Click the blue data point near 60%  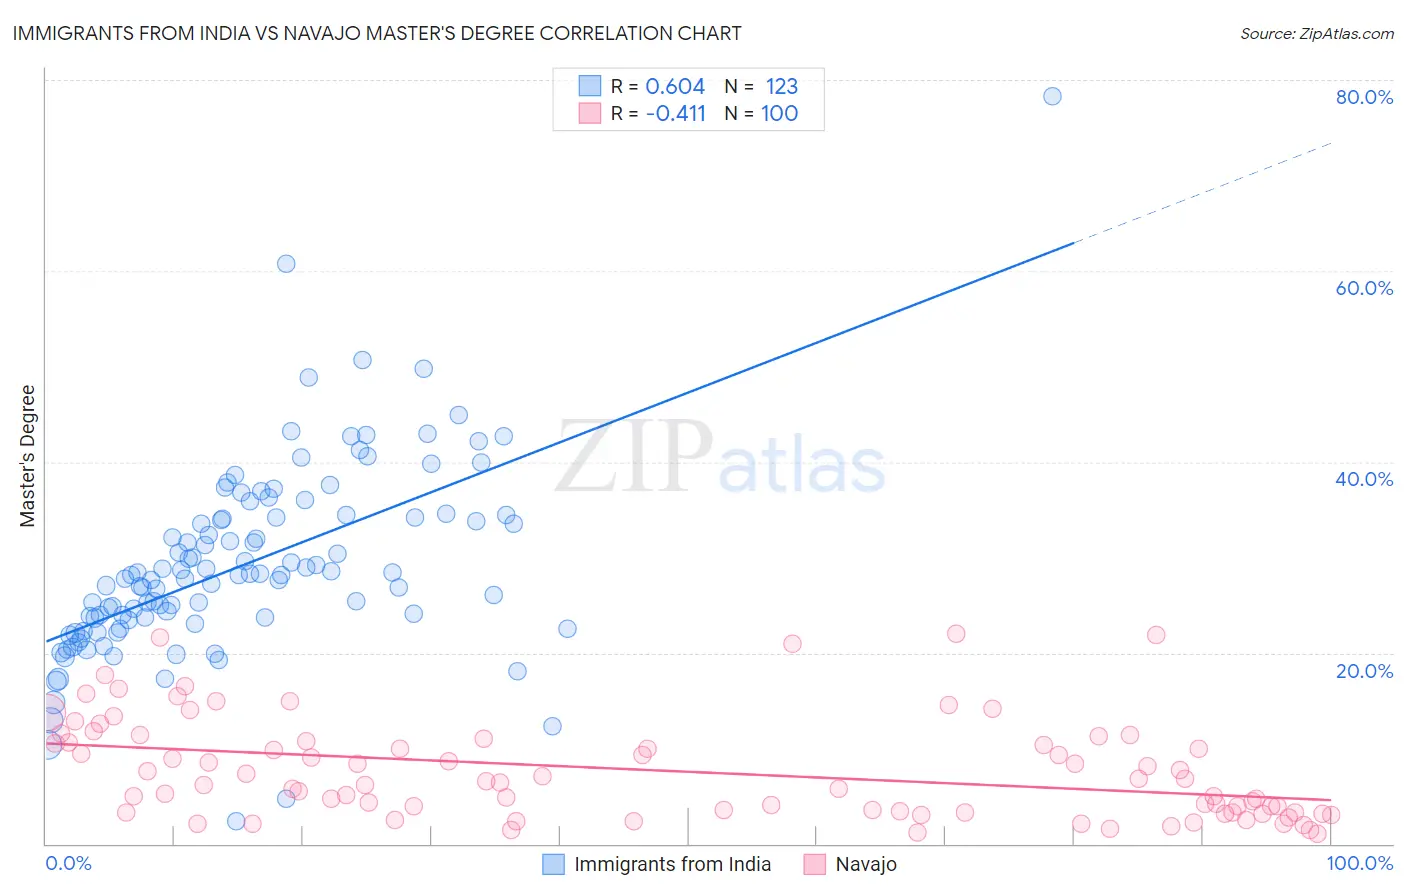pyautogui.click(x=286, y=264)
